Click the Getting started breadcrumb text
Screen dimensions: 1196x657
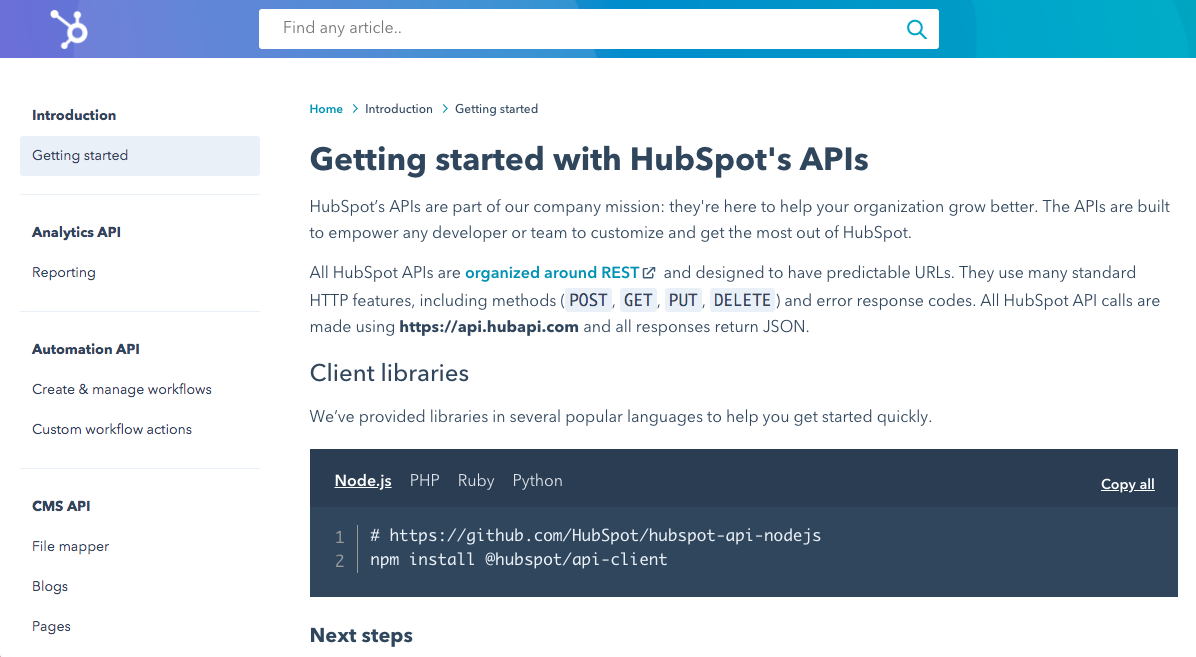coord(497,109)
